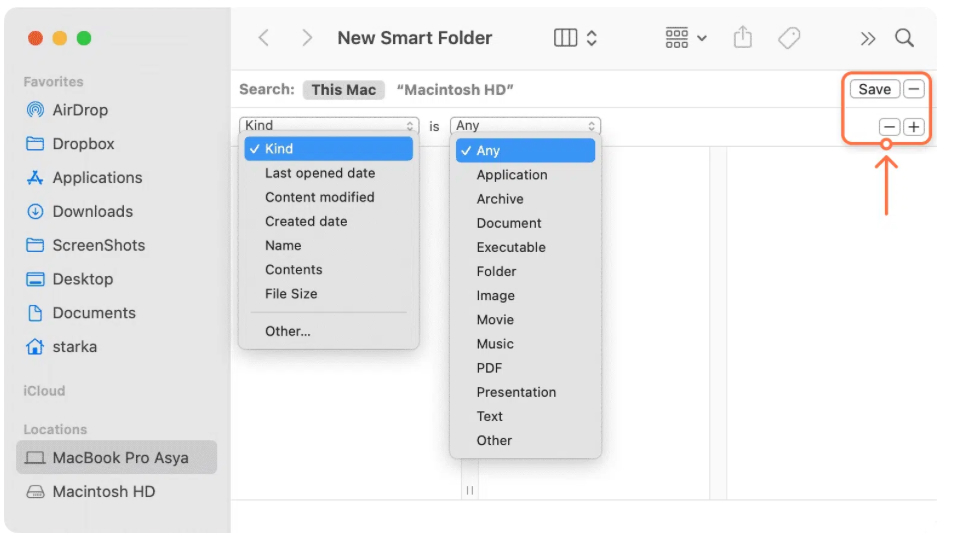Open the Any value dropdown
Screen dimensions: 968x556
coord(525,126)
